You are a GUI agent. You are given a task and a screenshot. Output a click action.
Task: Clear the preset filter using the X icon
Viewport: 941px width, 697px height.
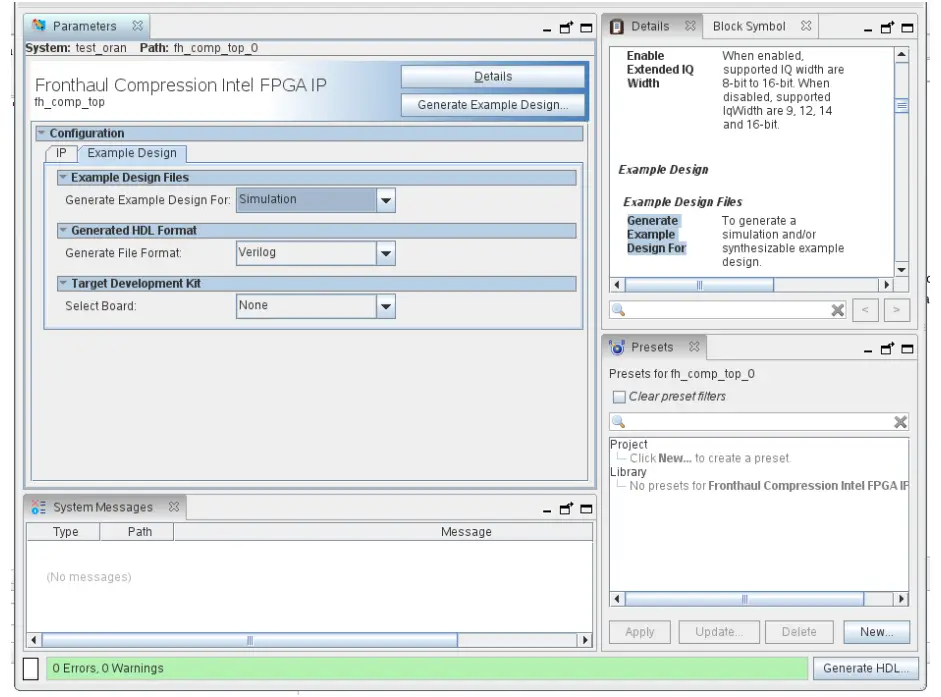(899, 421)
